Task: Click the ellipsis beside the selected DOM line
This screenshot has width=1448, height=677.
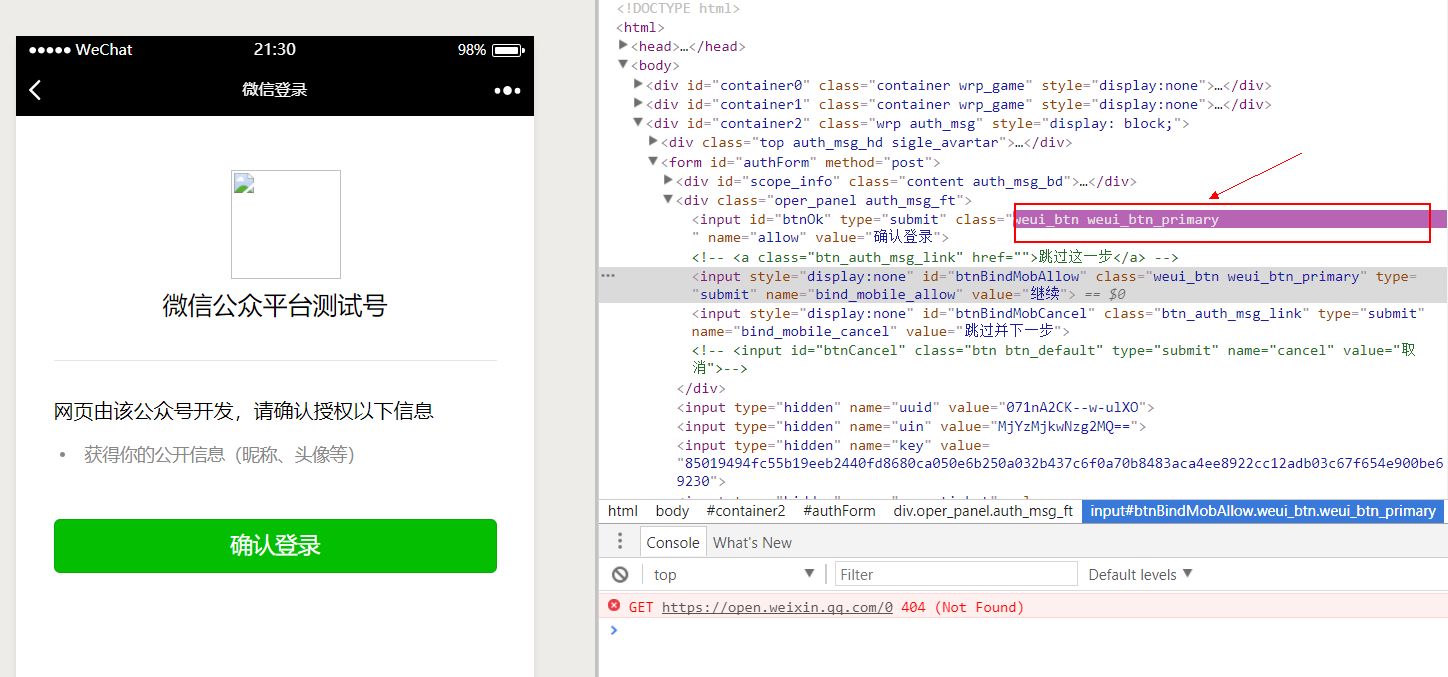Action: [608, 275]
